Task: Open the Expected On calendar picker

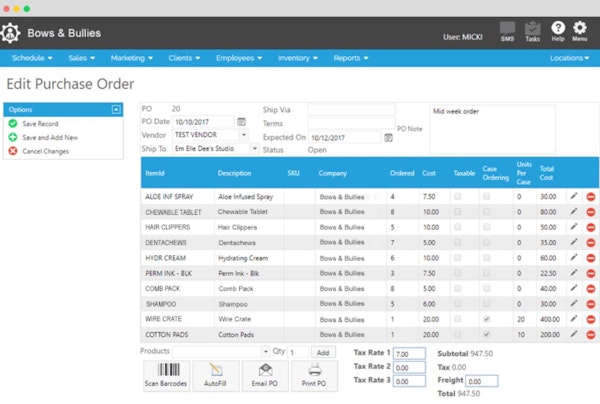Action: tap(388, 137)
